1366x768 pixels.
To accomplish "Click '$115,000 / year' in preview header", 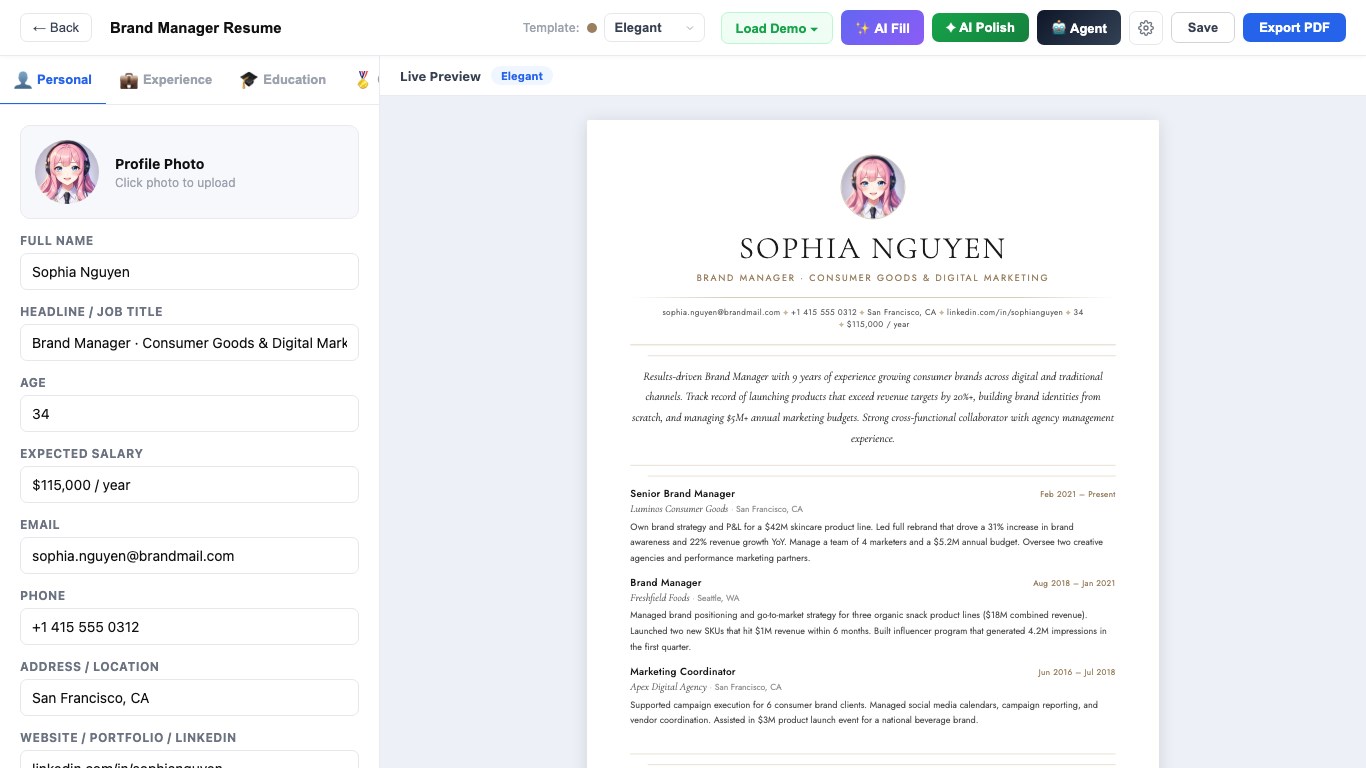I will tap(878, 324).
